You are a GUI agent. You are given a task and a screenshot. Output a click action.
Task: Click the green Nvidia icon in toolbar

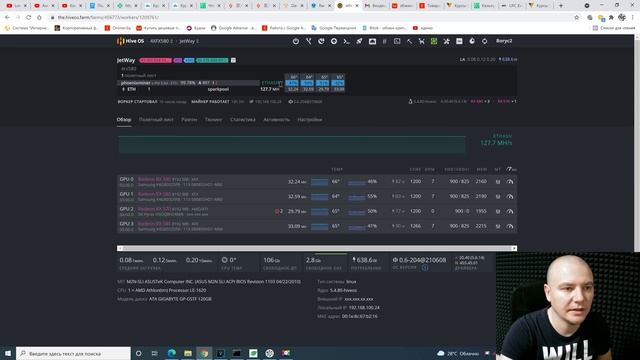point(434,41)
